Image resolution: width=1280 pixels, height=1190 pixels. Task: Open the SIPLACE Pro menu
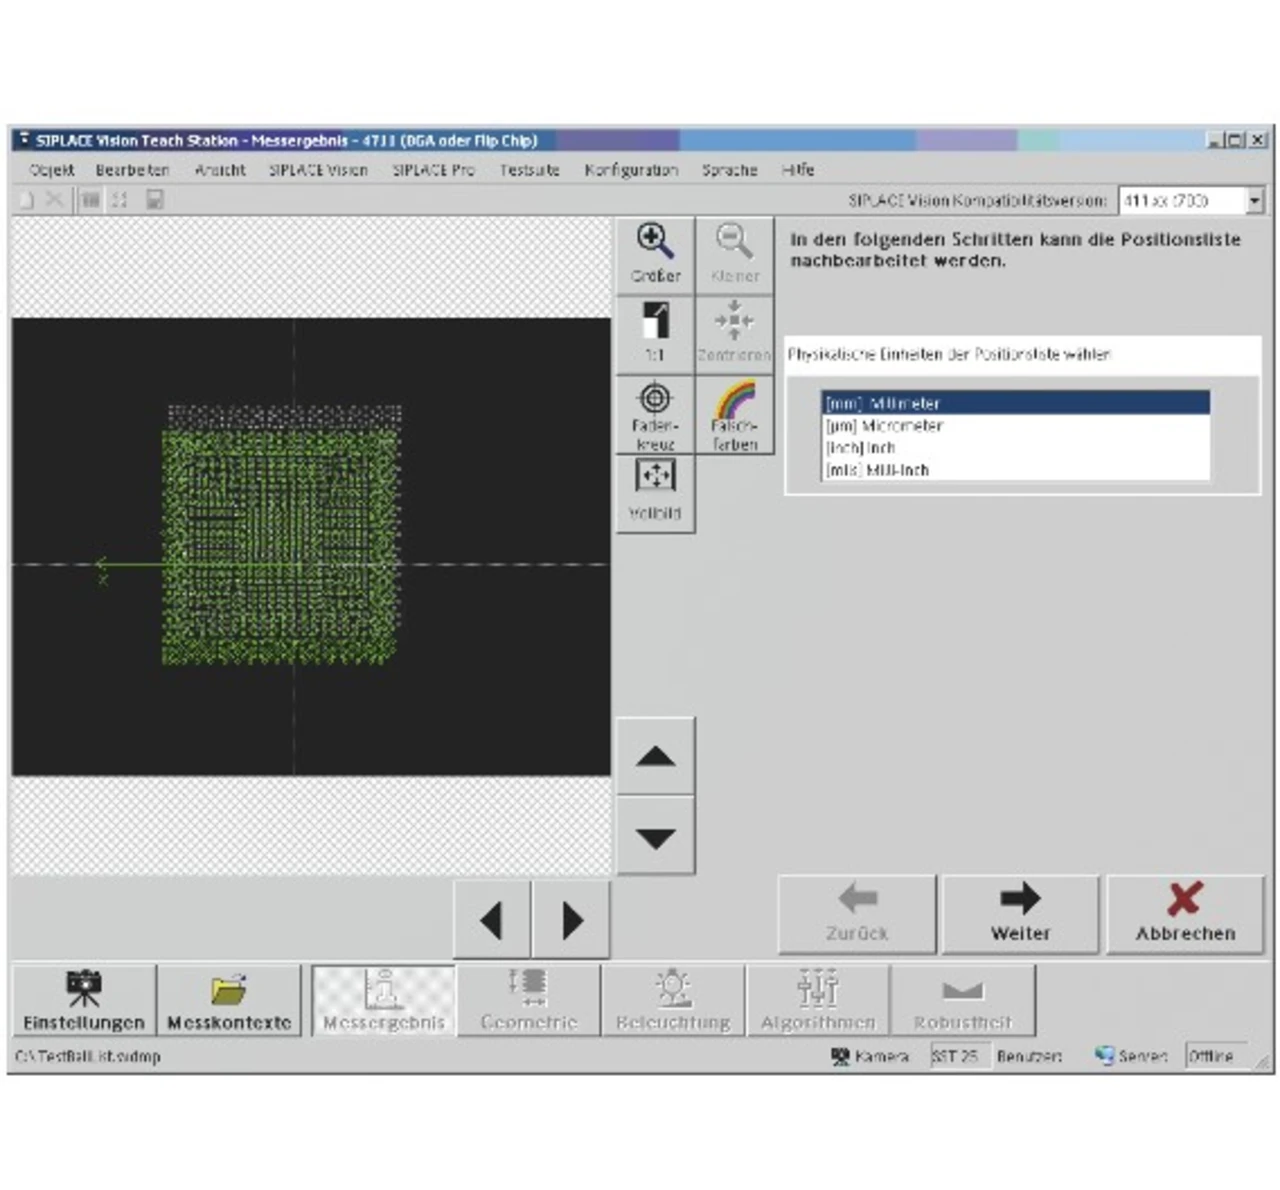click(433, 170)
